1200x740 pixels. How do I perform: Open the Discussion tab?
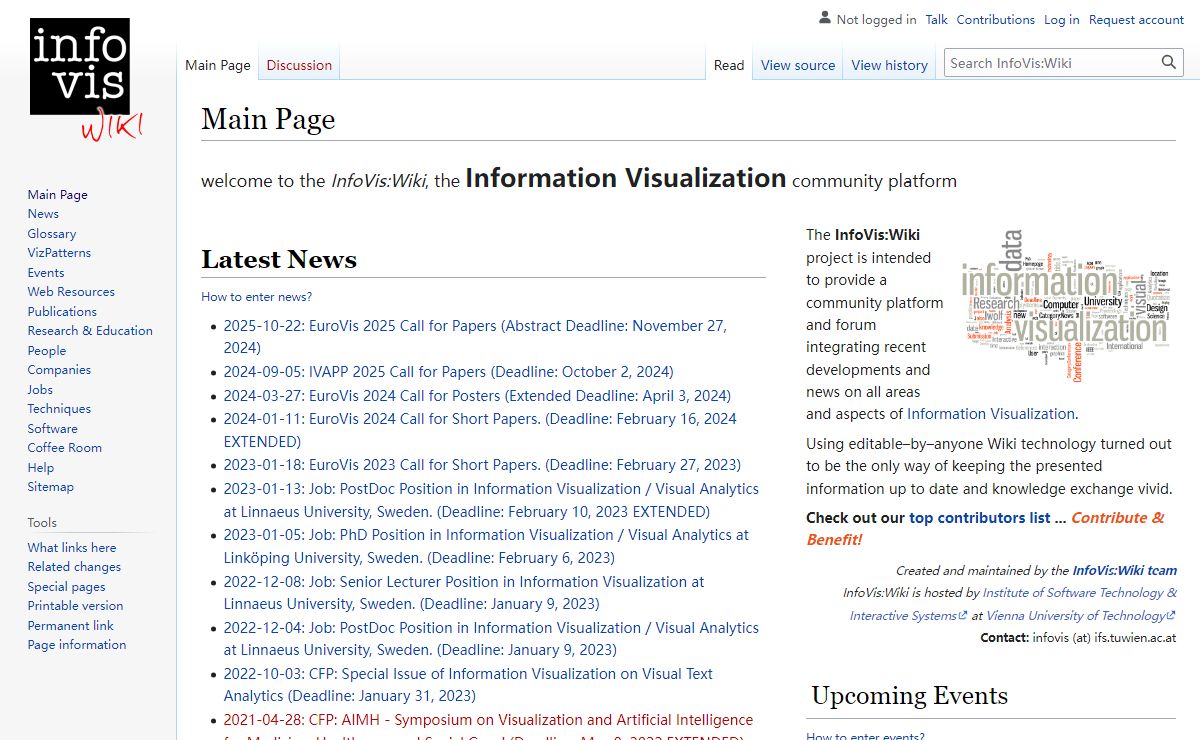click(x=299, y=65)
